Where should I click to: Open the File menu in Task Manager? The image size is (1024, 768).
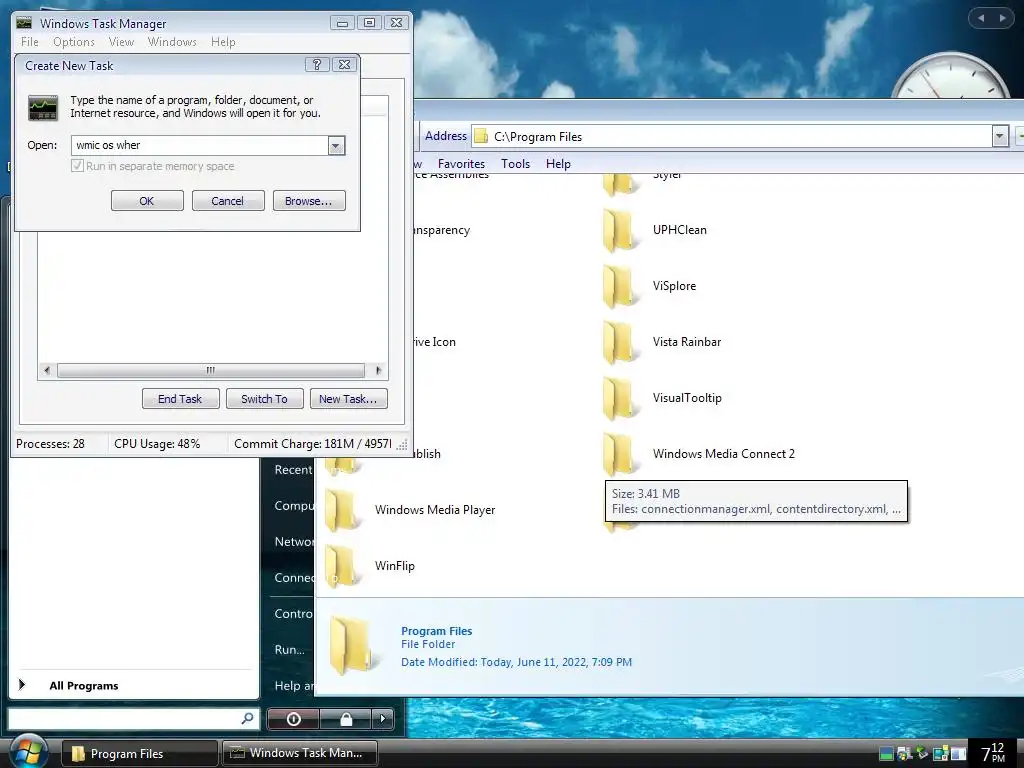[x=29, y=42]
